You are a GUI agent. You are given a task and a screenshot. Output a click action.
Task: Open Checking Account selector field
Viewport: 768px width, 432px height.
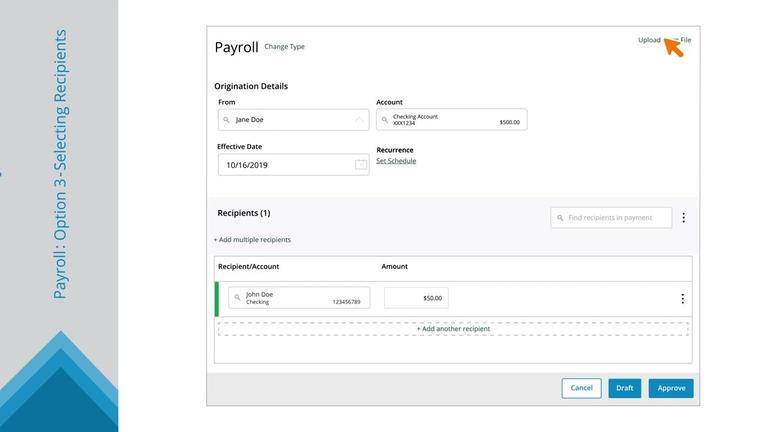pos(452,120)
